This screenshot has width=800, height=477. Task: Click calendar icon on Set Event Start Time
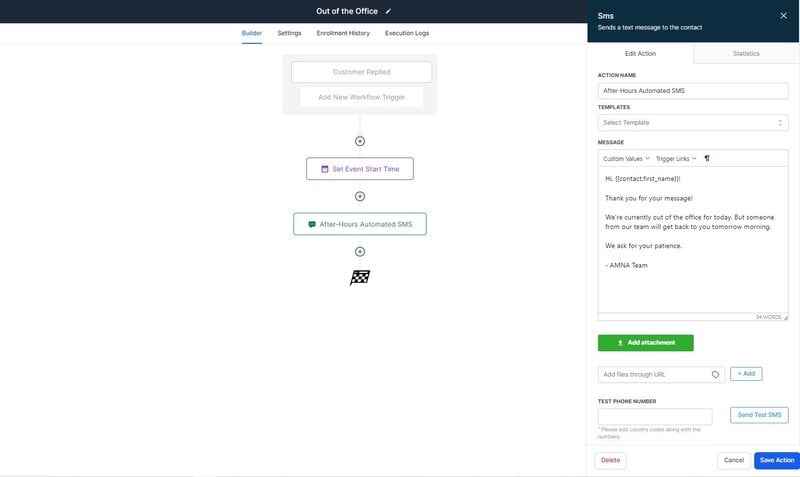coord(324,169)
